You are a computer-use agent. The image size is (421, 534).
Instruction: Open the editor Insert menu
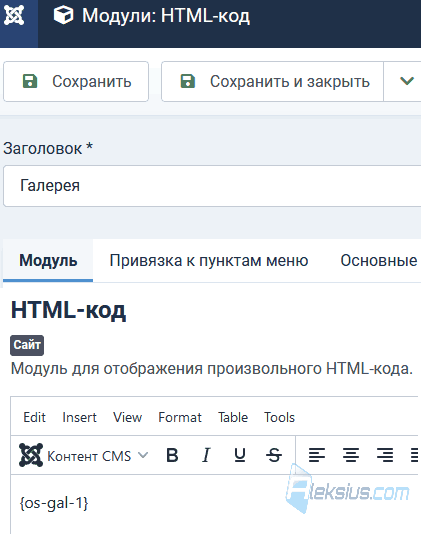point(79,418)
